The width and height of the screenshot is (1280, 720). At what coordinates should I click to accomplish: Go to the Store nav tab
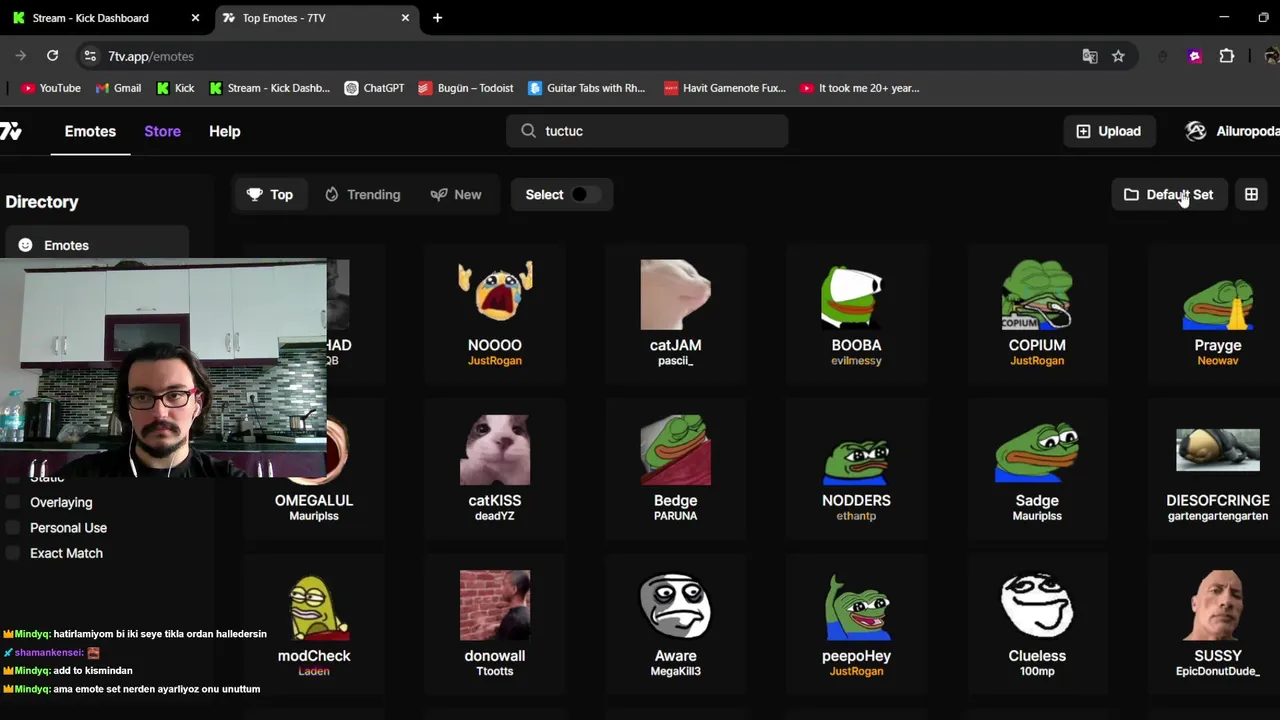(x=162, y=131)
